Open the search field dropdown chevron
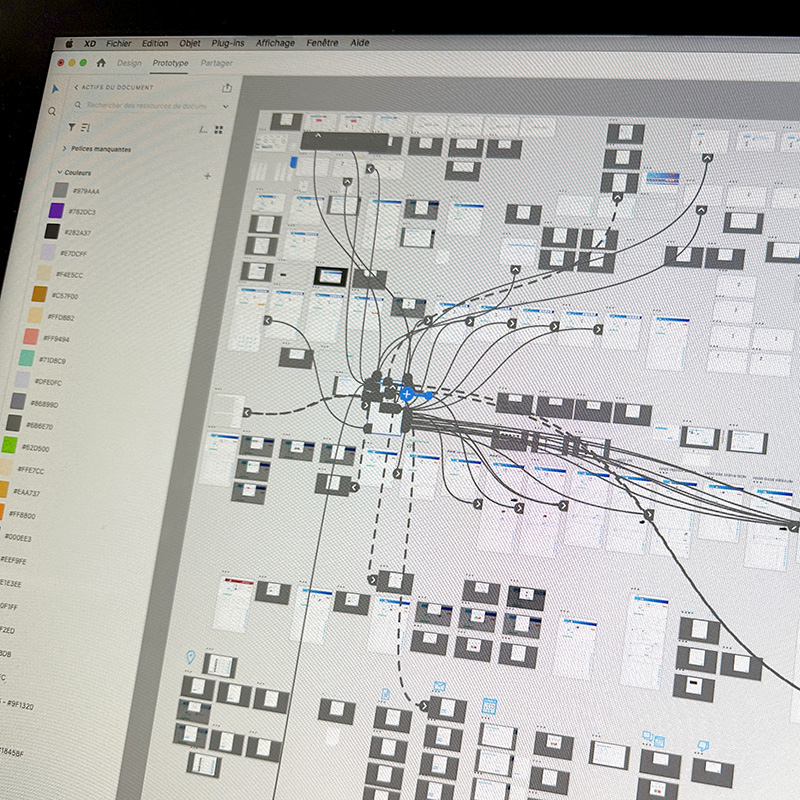800x800 pixels. pyautogui.click(x=225, y=106)
